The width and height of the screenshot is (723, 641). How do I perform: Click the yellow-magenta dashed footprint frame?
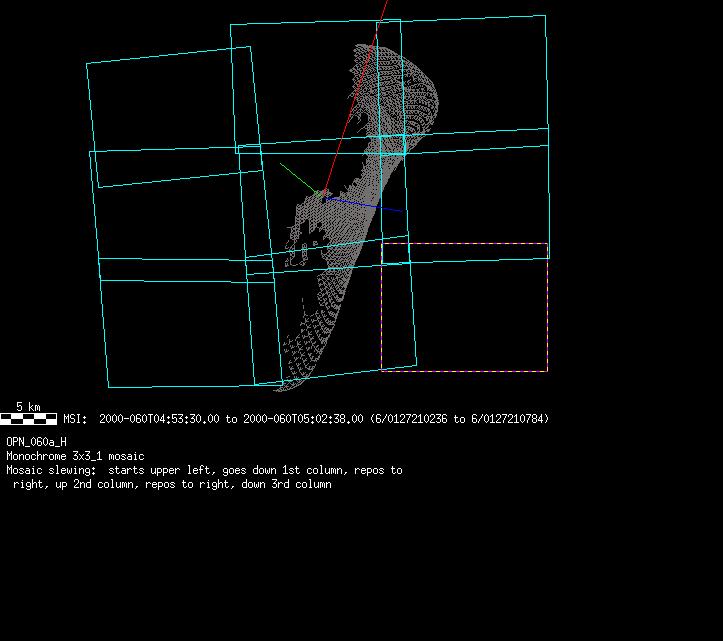click(x=464, y=307)
